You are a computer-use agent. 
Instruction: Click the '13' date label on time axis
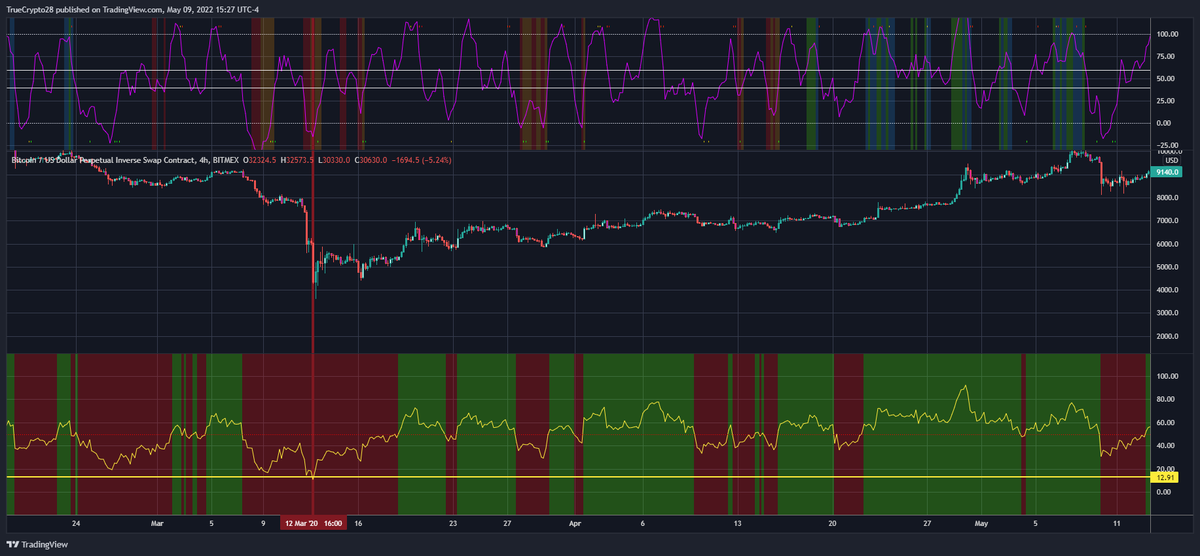click(737, 523)
